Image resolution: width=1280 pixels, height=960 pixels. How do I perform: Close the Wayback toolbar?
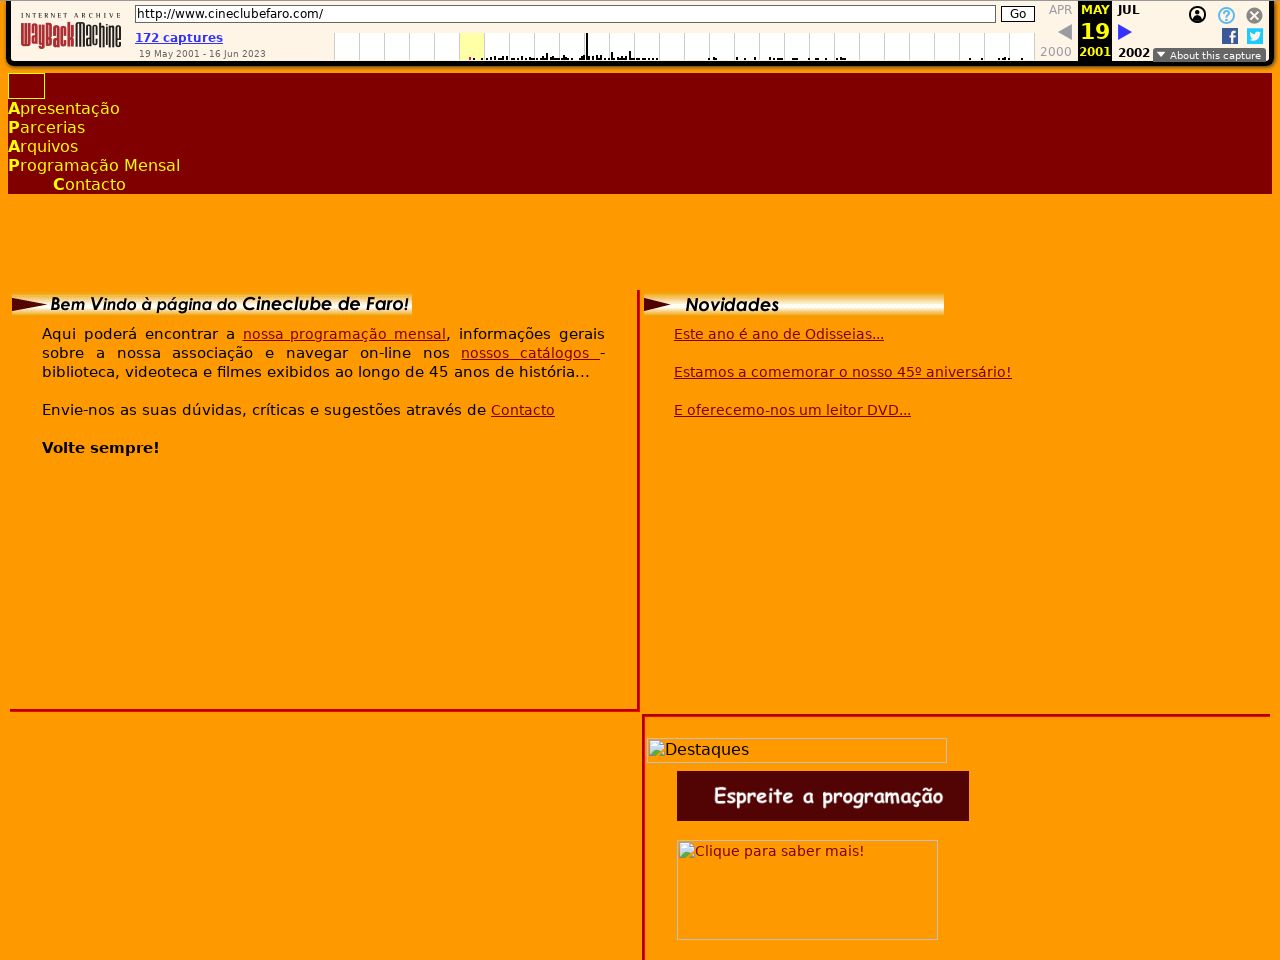1254,15
